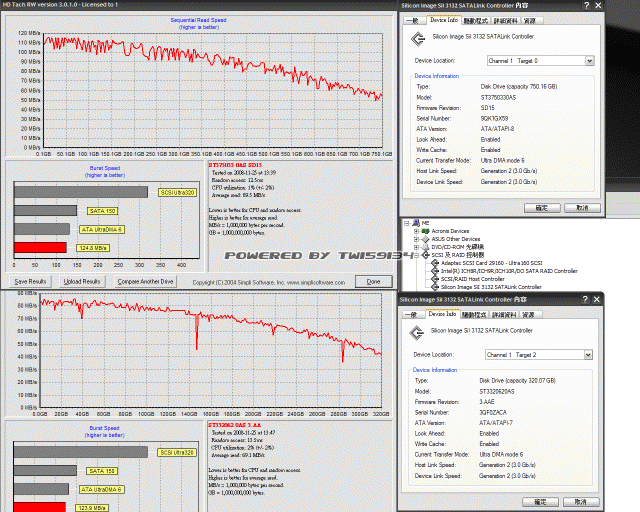Click the Silicon Image 3132 tree item icon
640x512 pixels.
click(x=435, y=287)
